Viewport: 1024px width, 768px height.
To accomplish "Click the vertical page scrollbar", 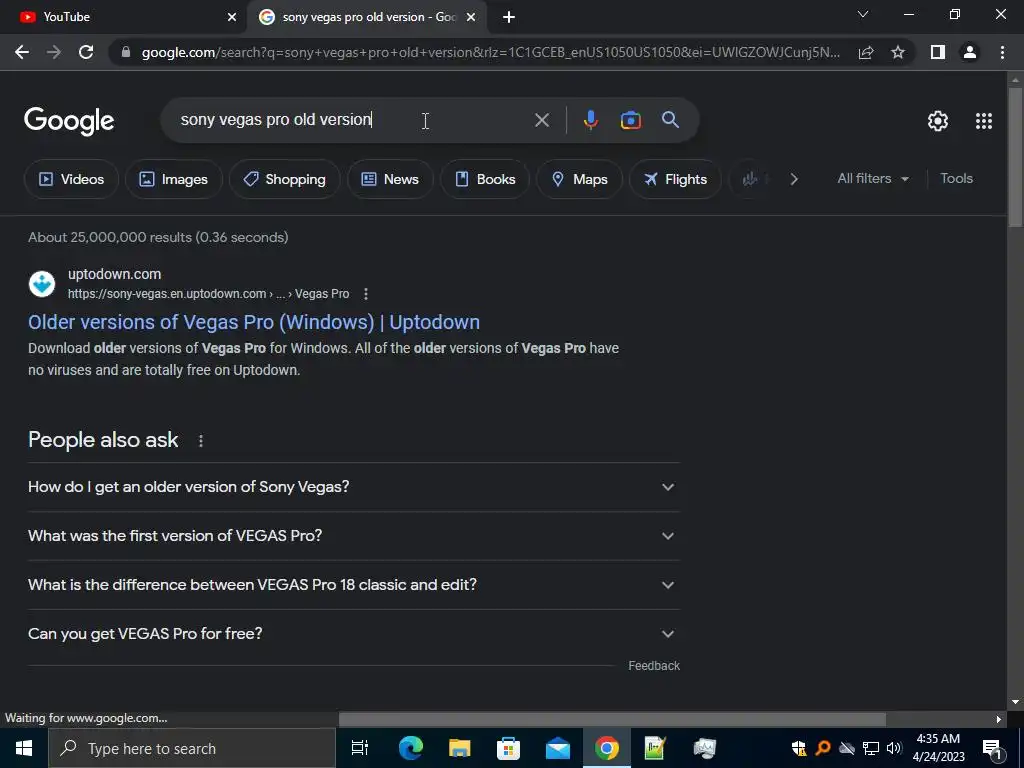I will pos(1015,157).
